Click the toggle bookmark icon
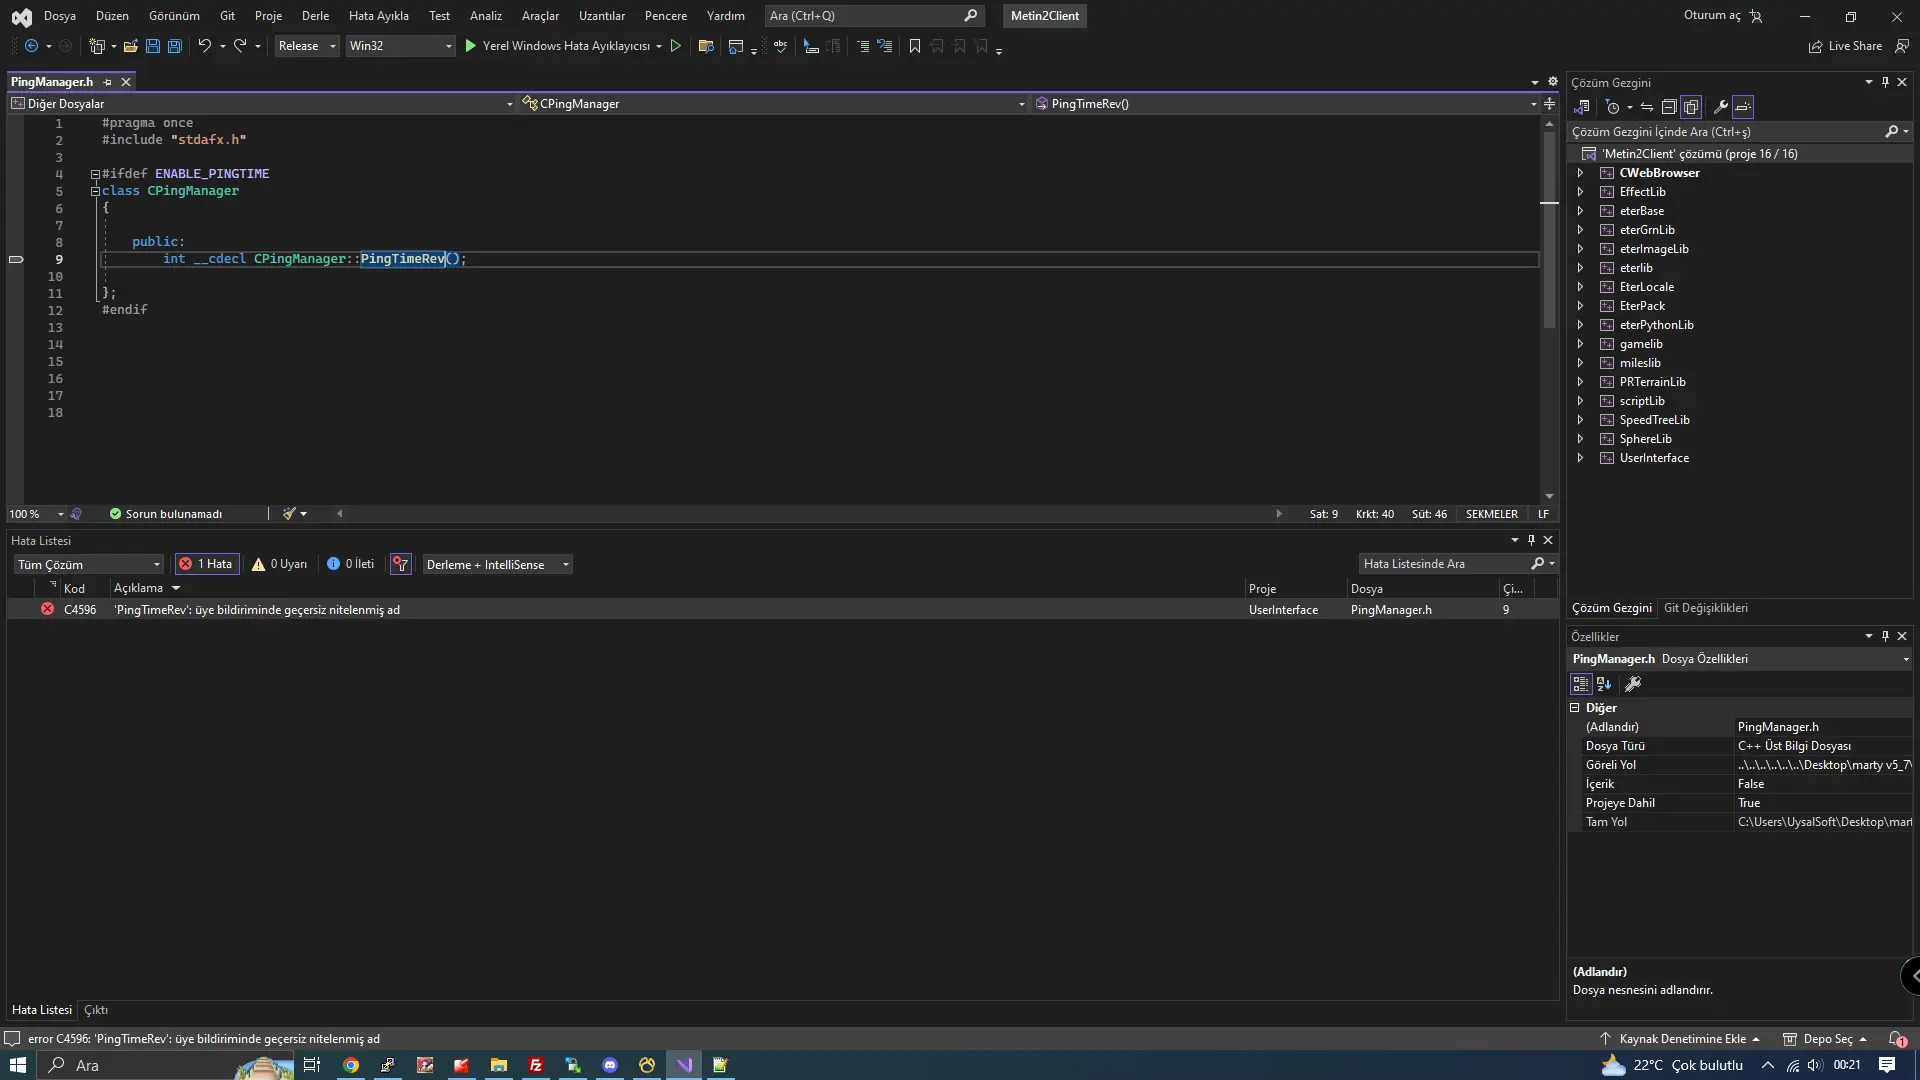The image size is (1920, 1080). point(915,46)
